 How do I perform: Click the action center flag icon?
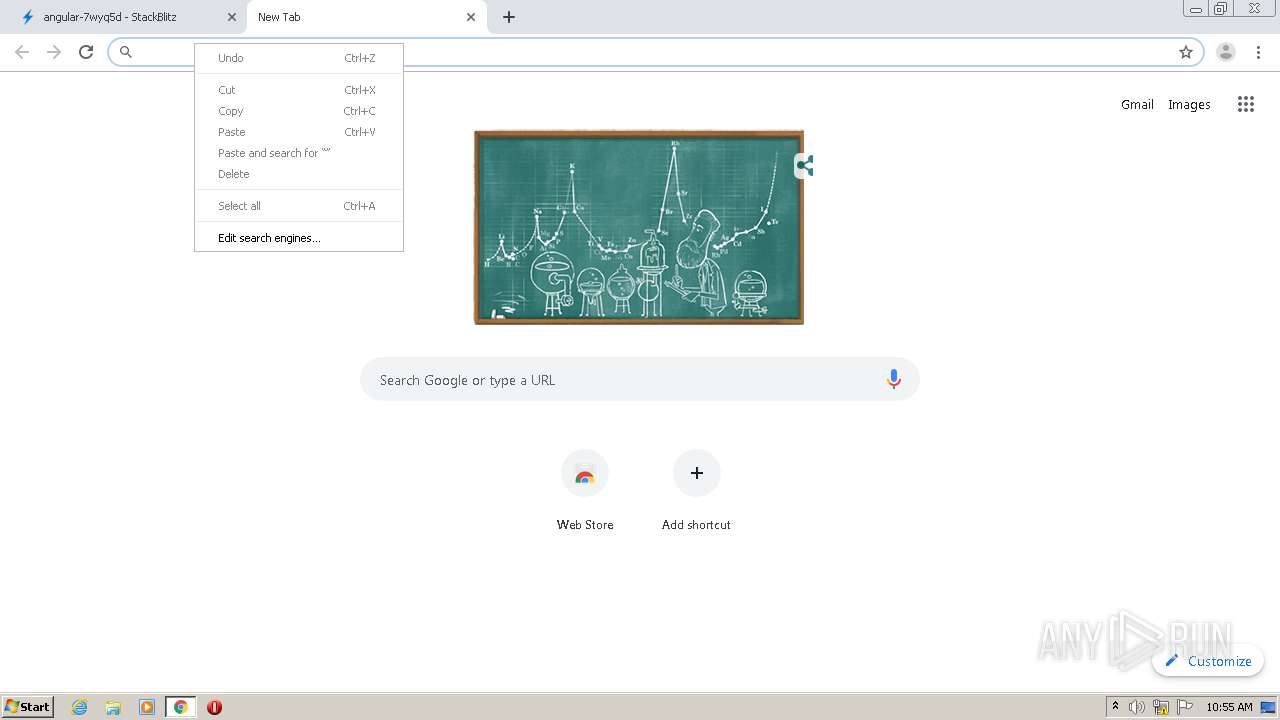[1186, 707]
